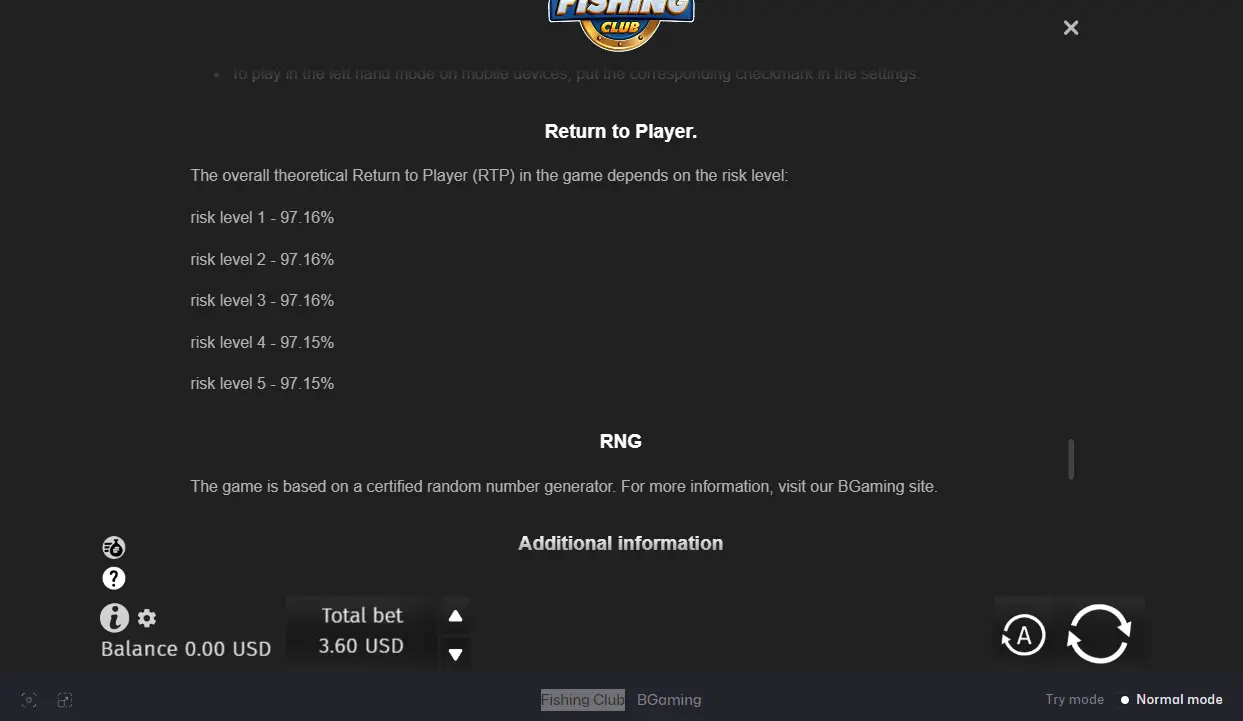
Task: Click the autoplay 'A' button
Action: (1023, 635)
